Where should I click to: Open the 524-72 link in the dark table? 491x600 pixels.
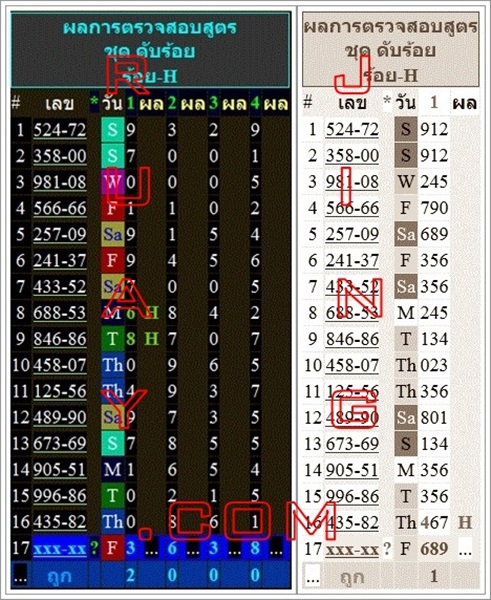60,130
